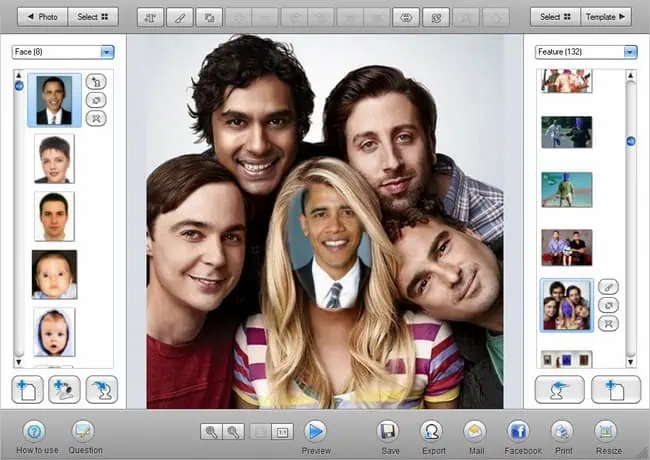
Task: Click the face-to-photo arrow button, left panel
Action: [x=102, y=390]
